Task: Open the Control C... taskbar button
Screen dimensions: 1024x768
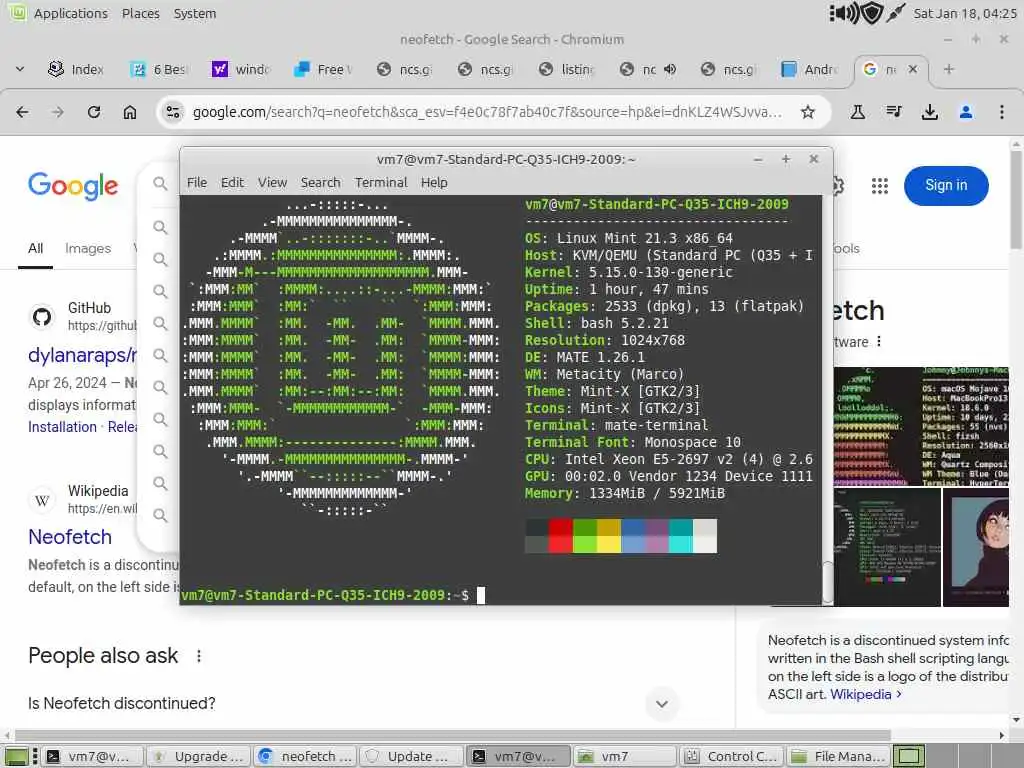Action: (x=730, y=757)
